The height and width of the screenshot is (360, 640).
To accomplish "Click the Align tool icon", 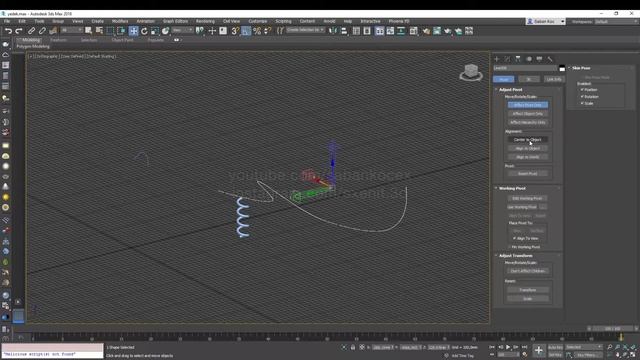I will (344, 31).
